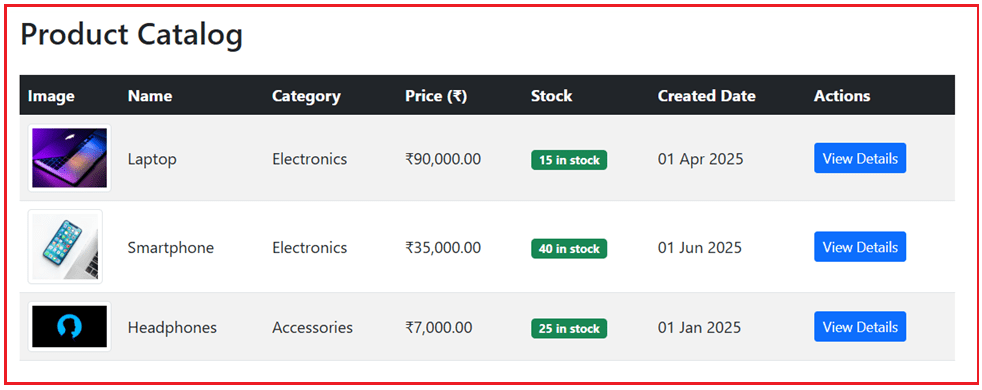Click the Laptop product thumbnail image

tap(70, 158)
